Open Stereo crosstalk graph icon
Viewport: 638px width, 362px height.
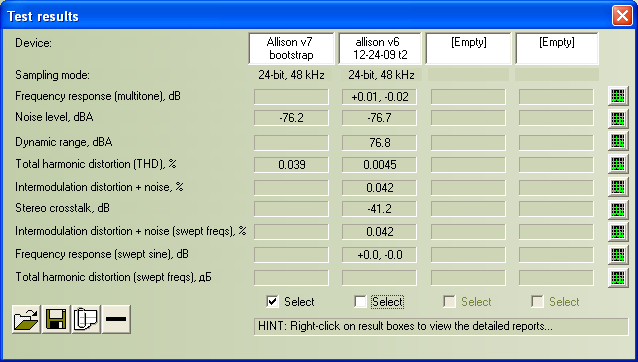point(618,209)
